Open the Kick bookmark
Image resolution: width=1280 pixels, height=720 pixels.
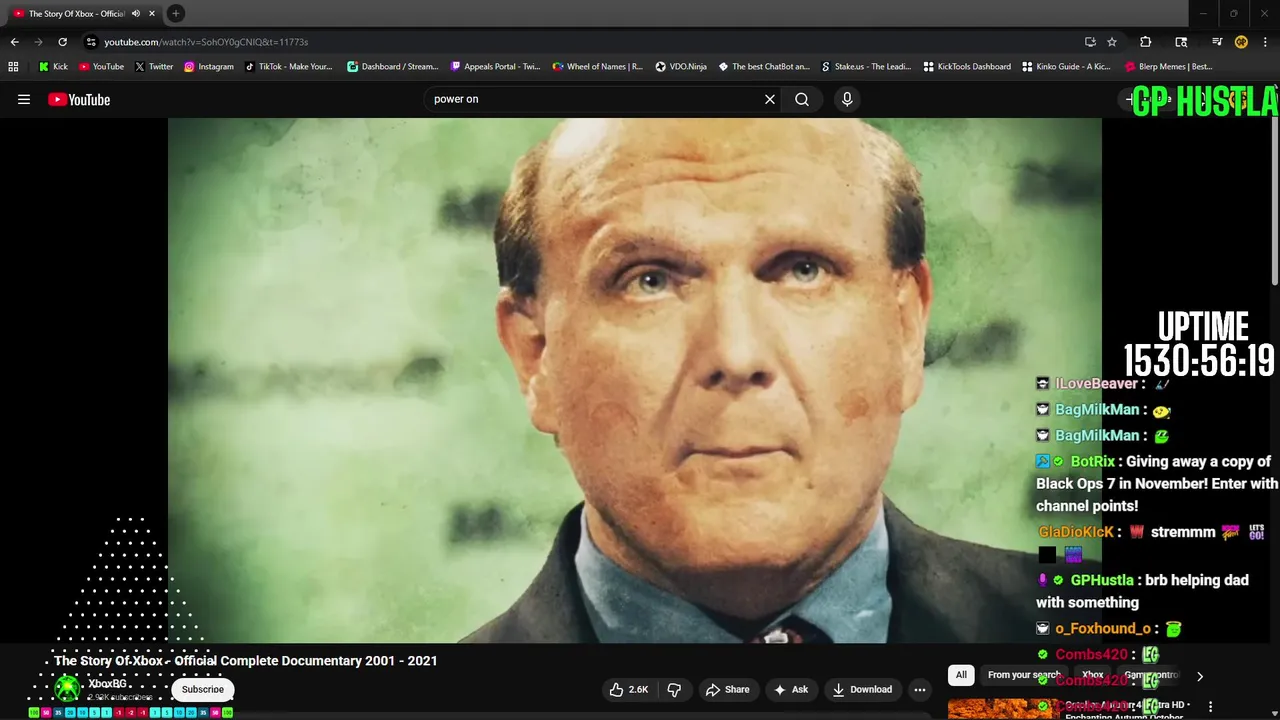pyautogui.click(x=53, y=67)
